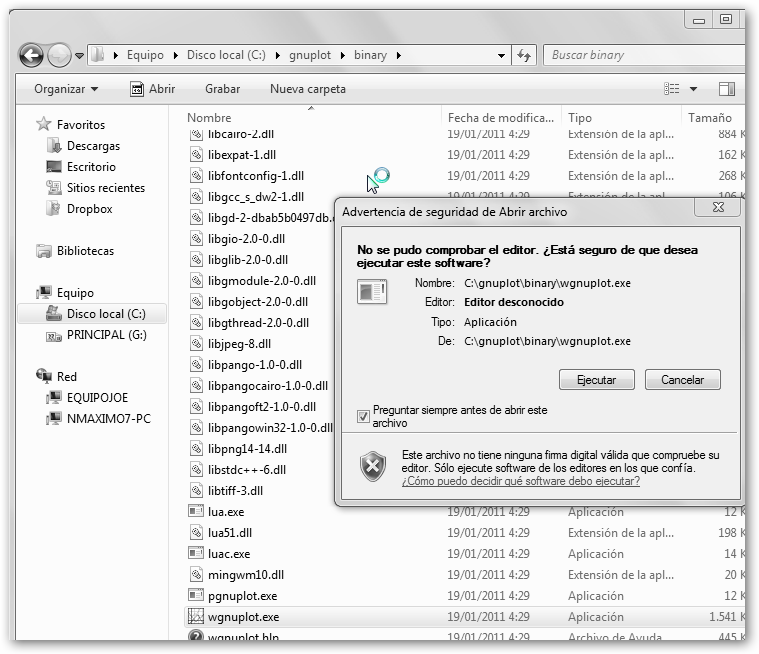Click the 'Buscar binary' search field
The image size is (759, 654).
pyautogui.click(x=640, y=56)
